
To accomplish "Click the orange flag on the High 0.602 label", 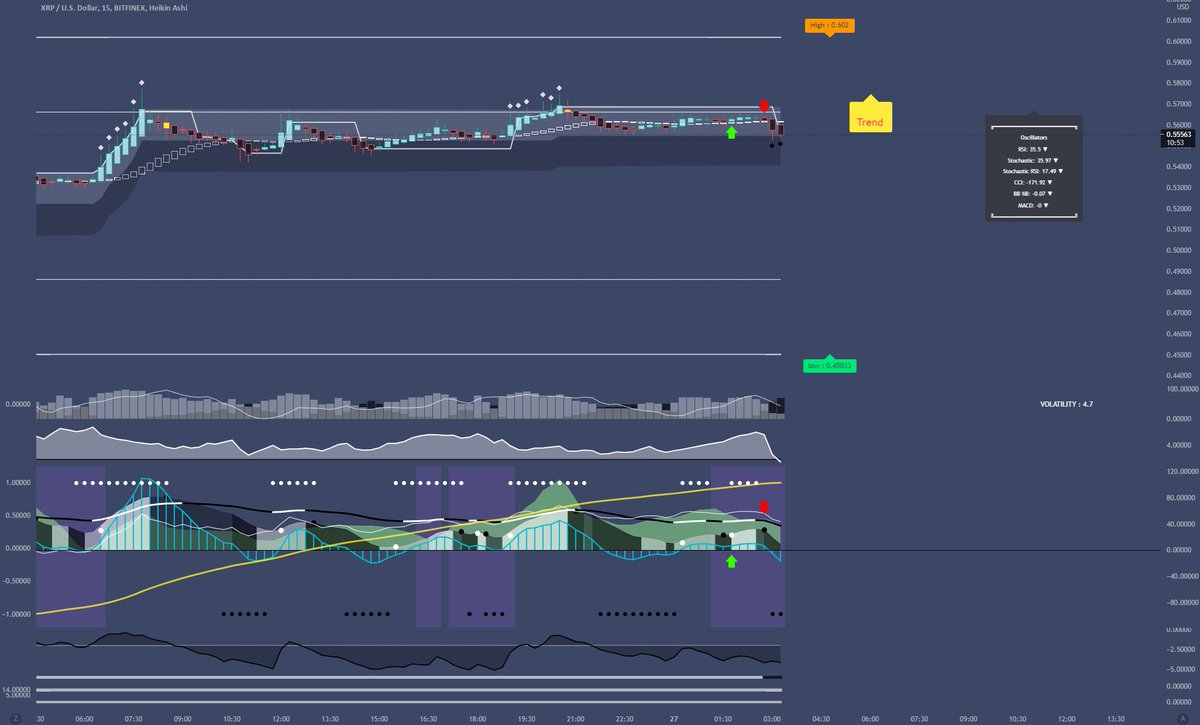I will pyautogui.click(x=829, y=24).
